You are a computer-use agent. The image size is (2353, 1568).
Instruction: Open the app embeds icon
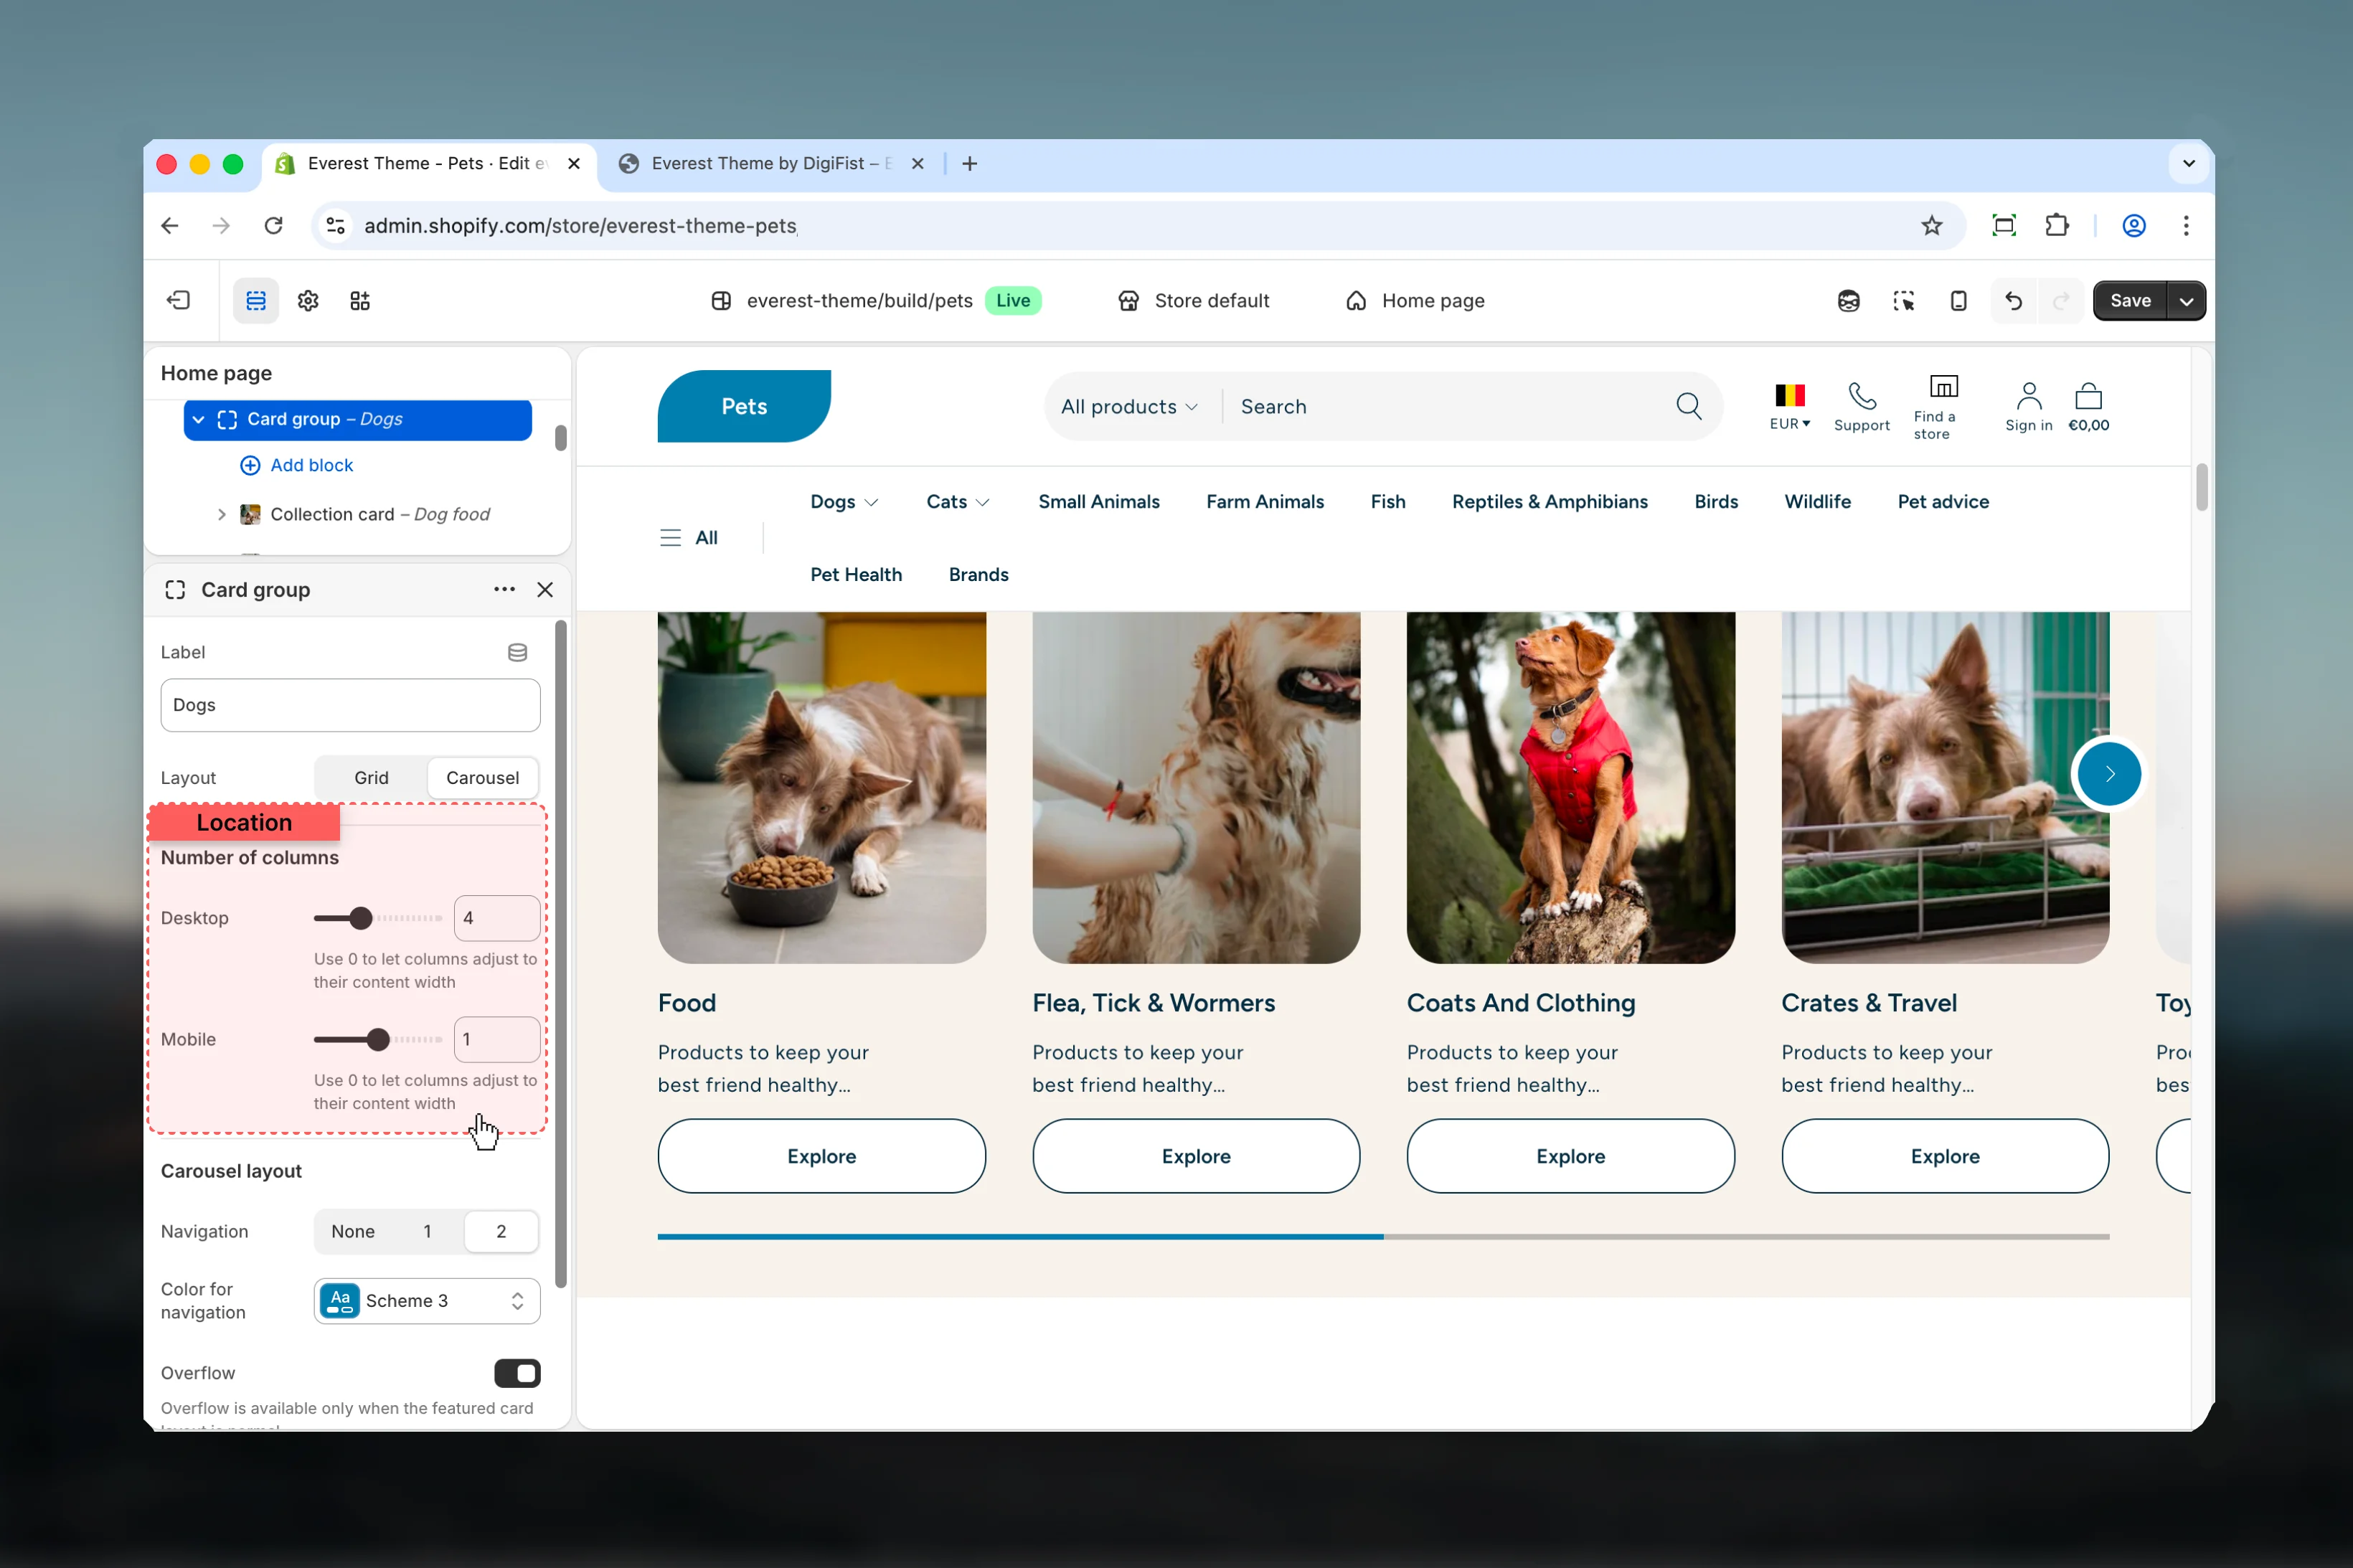pyautogui.click(x=360, y=300)
